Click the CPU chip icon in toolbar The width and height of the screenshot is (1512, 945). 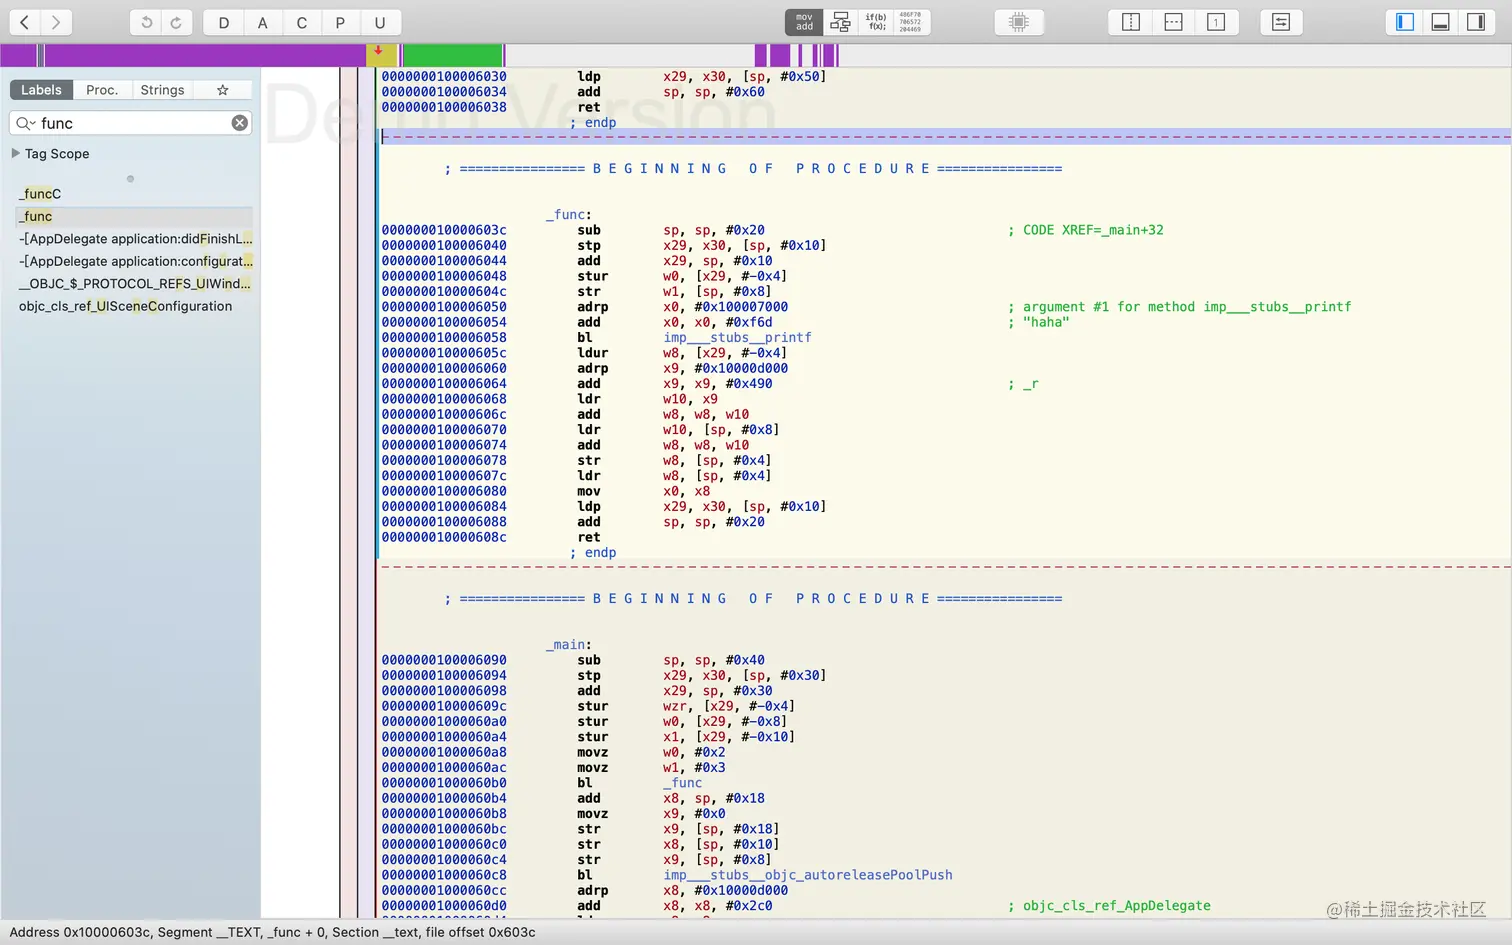1019,22
